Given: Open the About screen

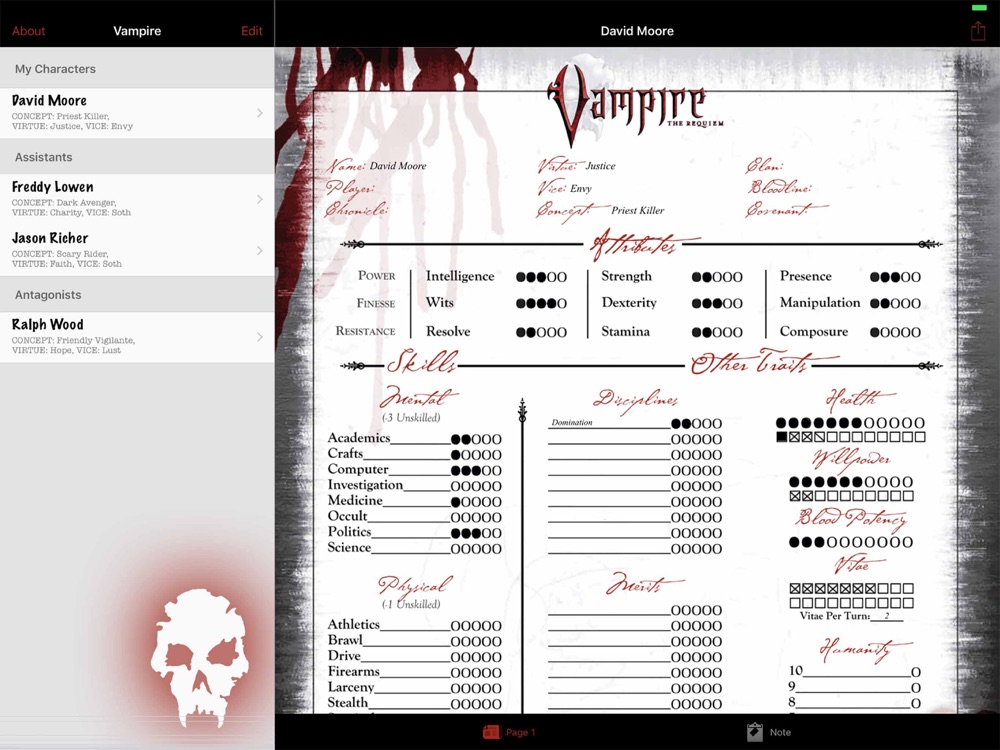Looking at the screenshot, I should click(29, 31).
